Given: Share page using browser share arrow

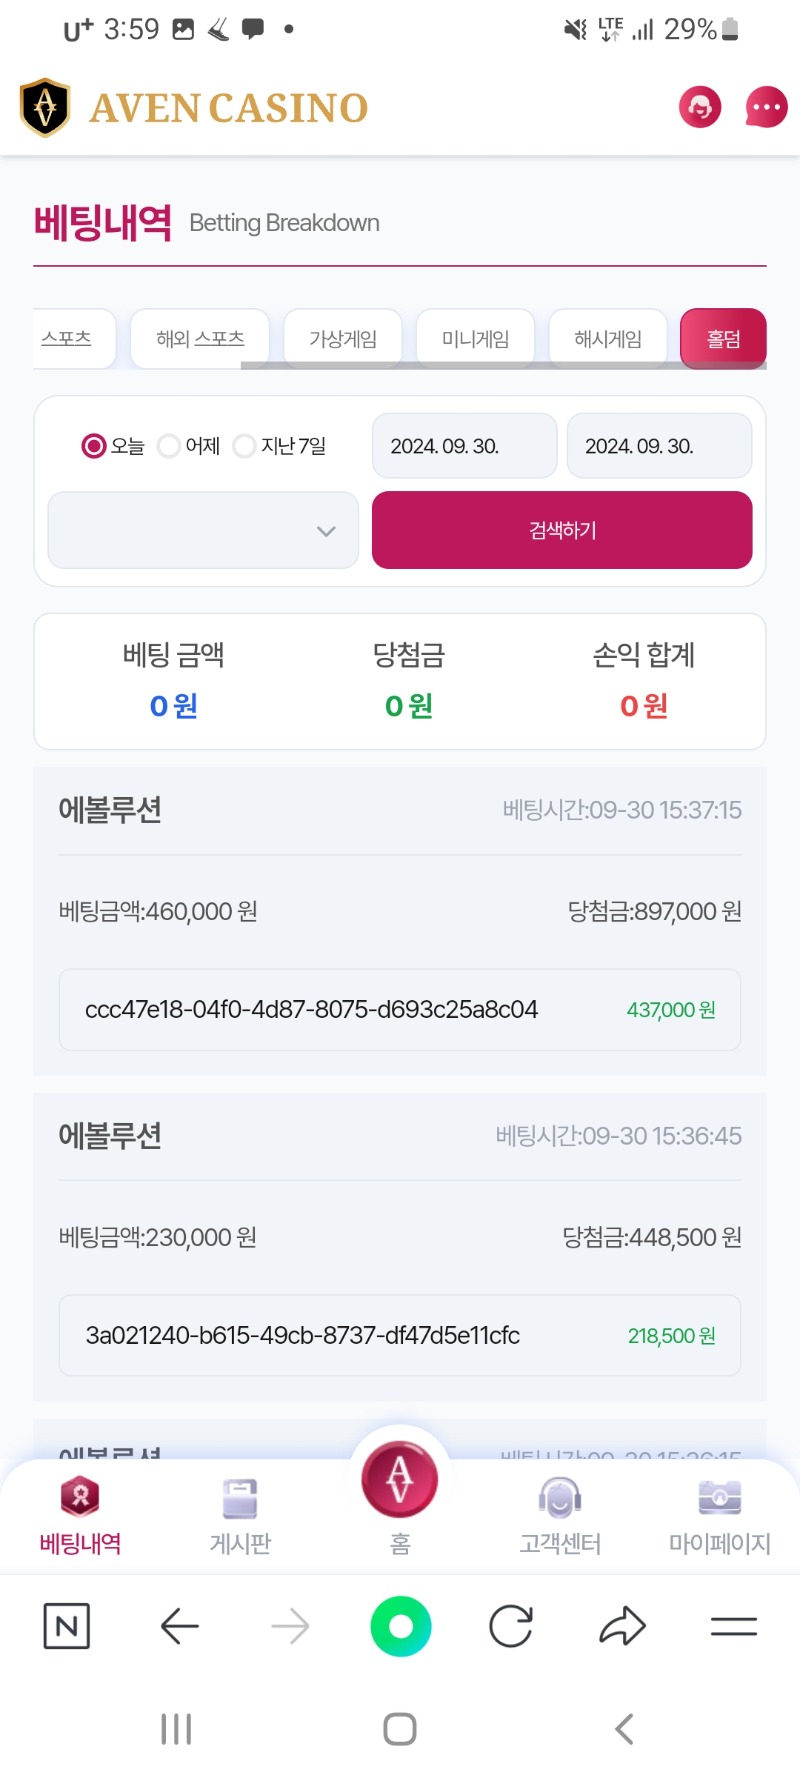Looking at the screenshot, I should pos(622,1626).
